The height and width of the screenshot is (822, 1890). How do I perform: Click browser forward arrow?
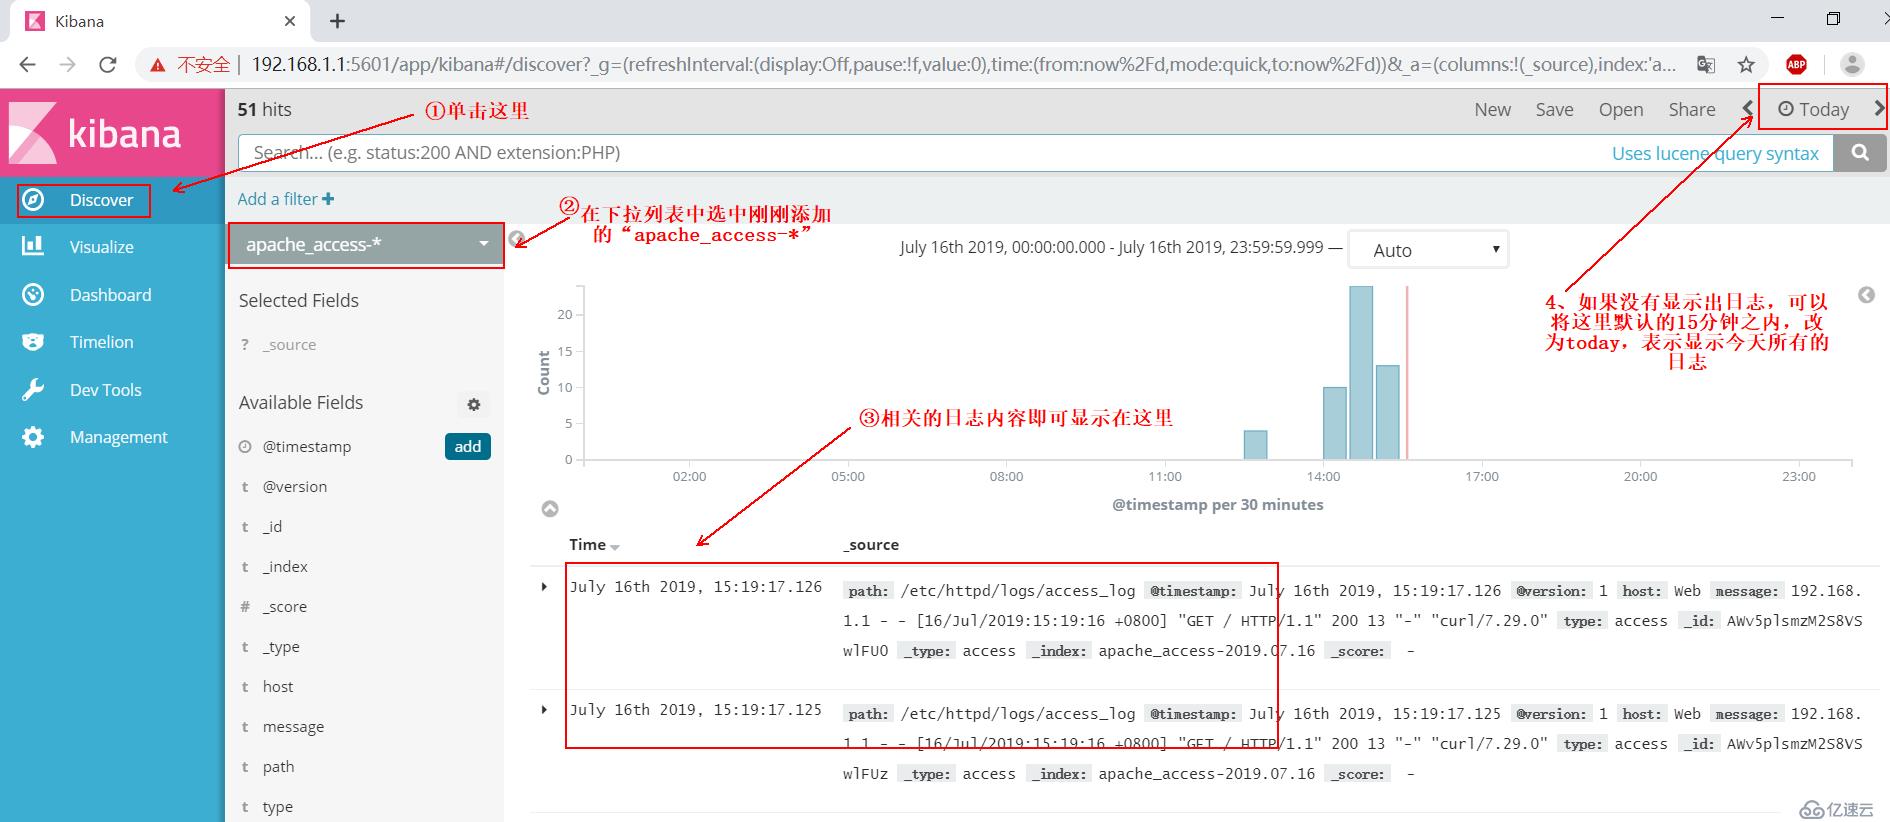[x=67, y=65]
